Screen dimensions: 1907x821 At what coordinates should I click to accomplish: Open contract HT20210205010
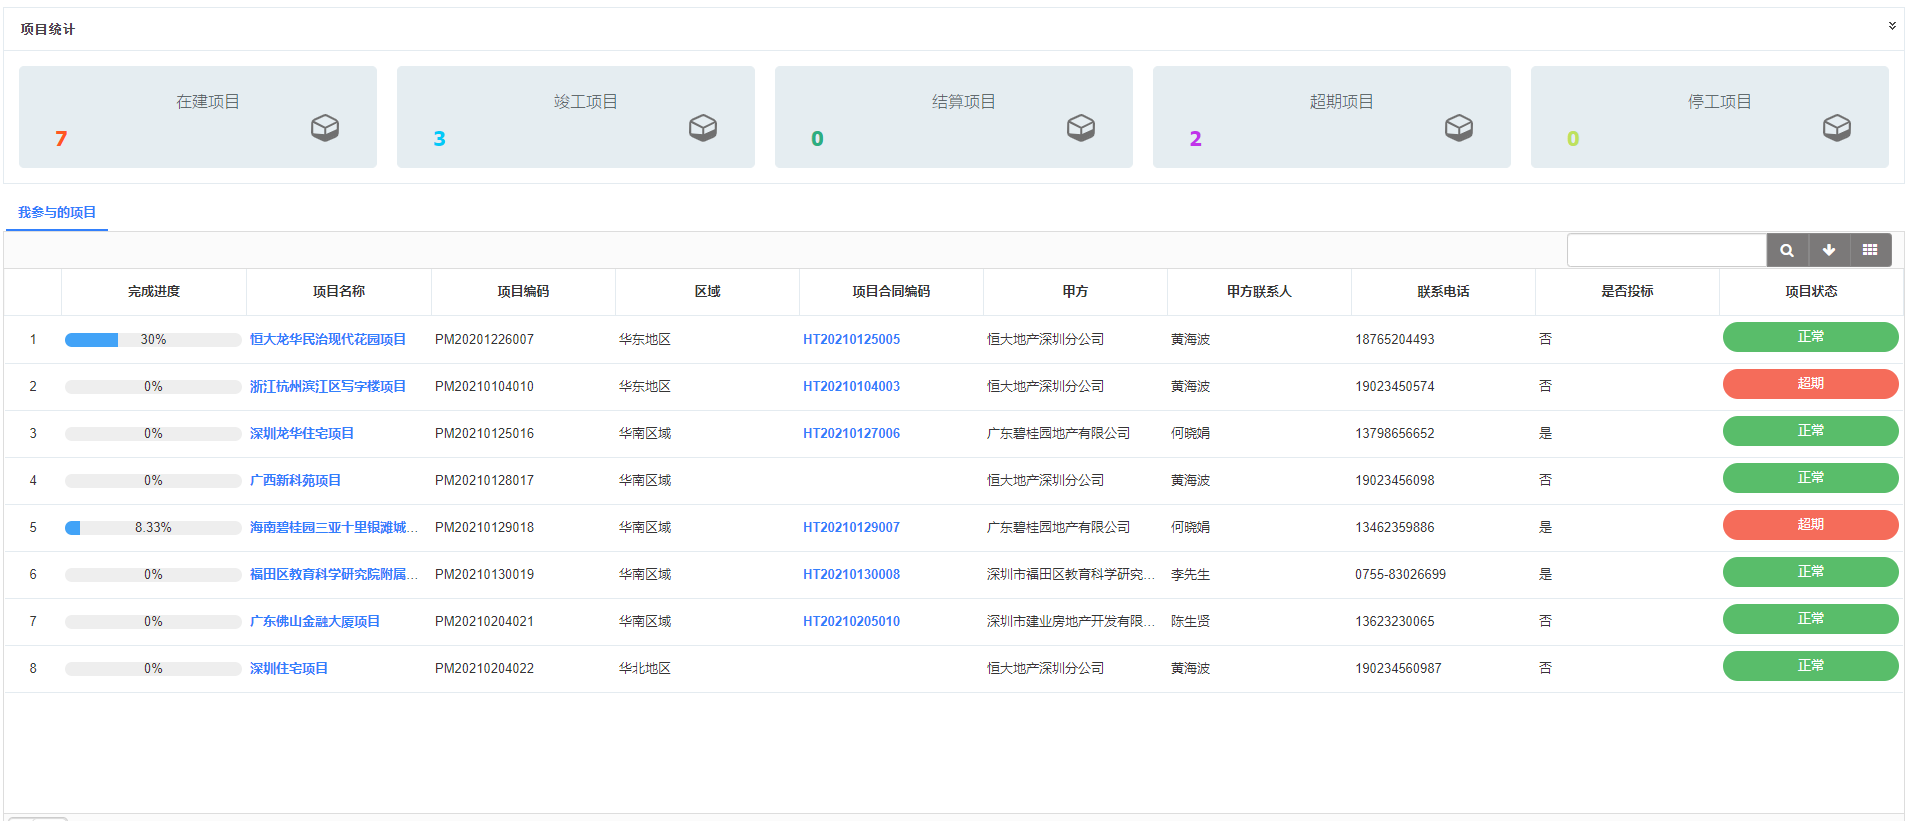pyautogui.click(x=851, y=621)
